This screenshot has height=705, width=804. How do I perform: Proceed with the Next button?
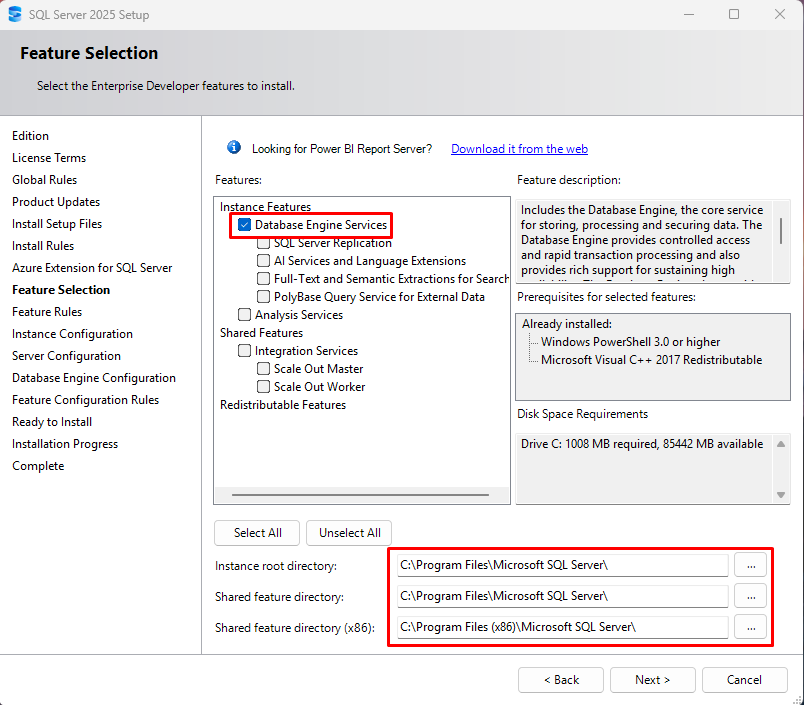point(653,680)
